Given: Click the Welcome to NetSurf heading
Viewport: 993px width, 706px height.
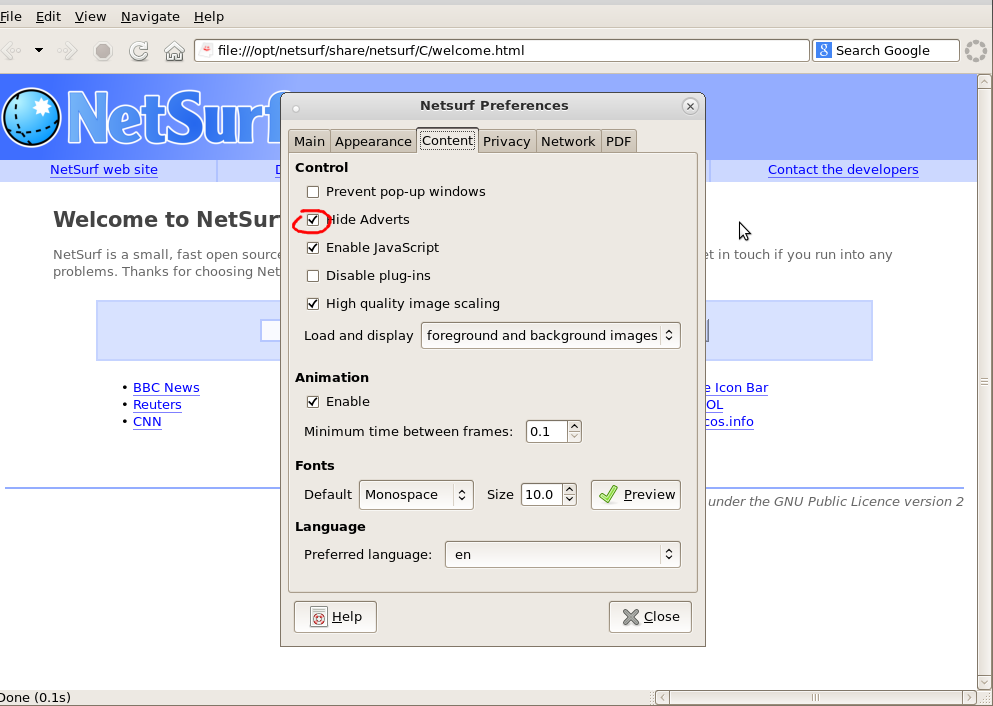Looking at the screenshot, I should 167,220.
